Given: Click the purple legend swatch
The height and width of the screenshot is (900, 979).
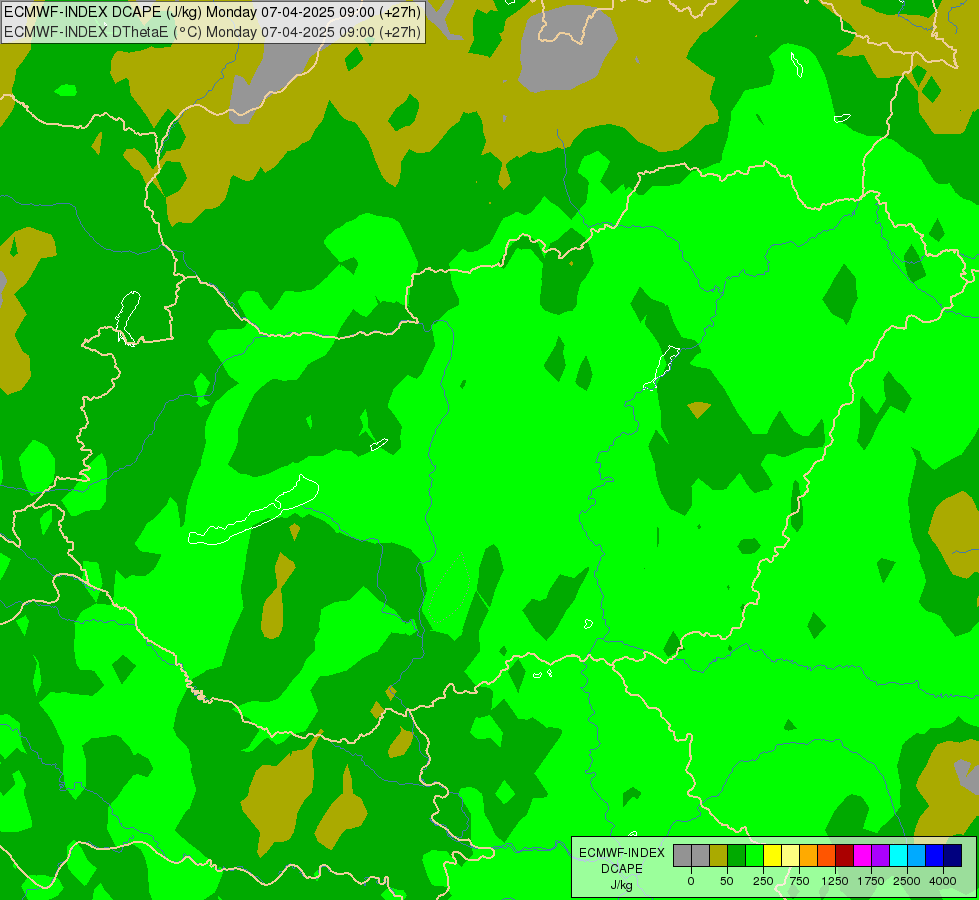Looking at the screenshot, I should [x=881, y=856].
